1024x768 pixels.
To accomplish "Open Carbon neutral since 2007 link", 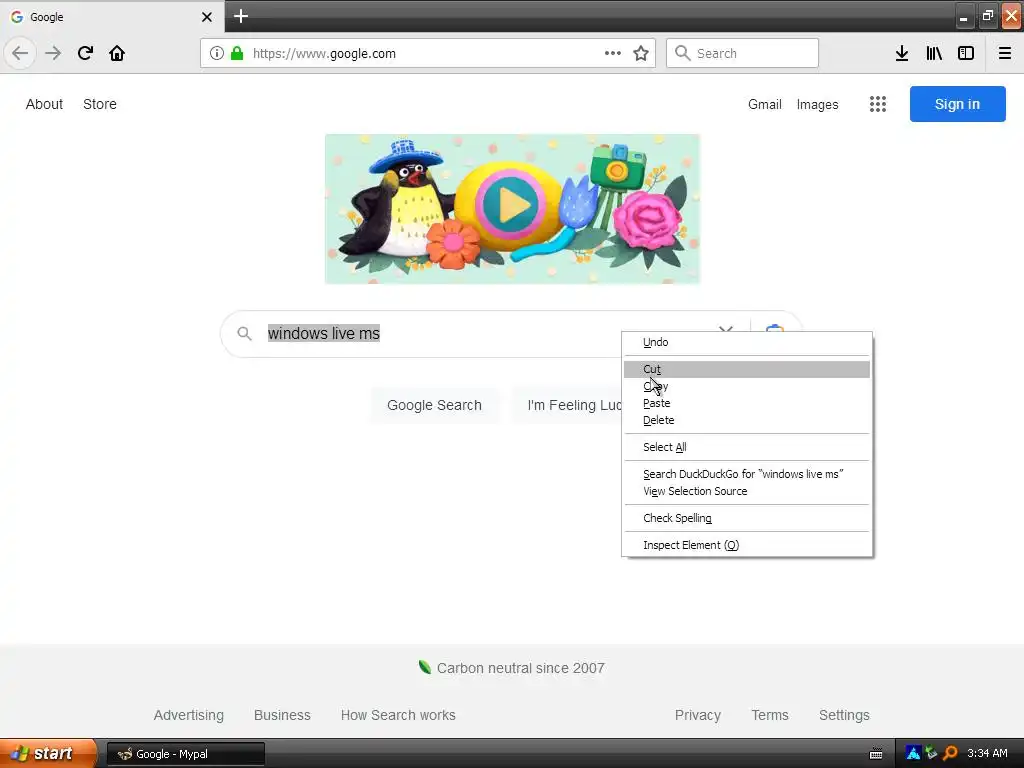I will (512, 668).
